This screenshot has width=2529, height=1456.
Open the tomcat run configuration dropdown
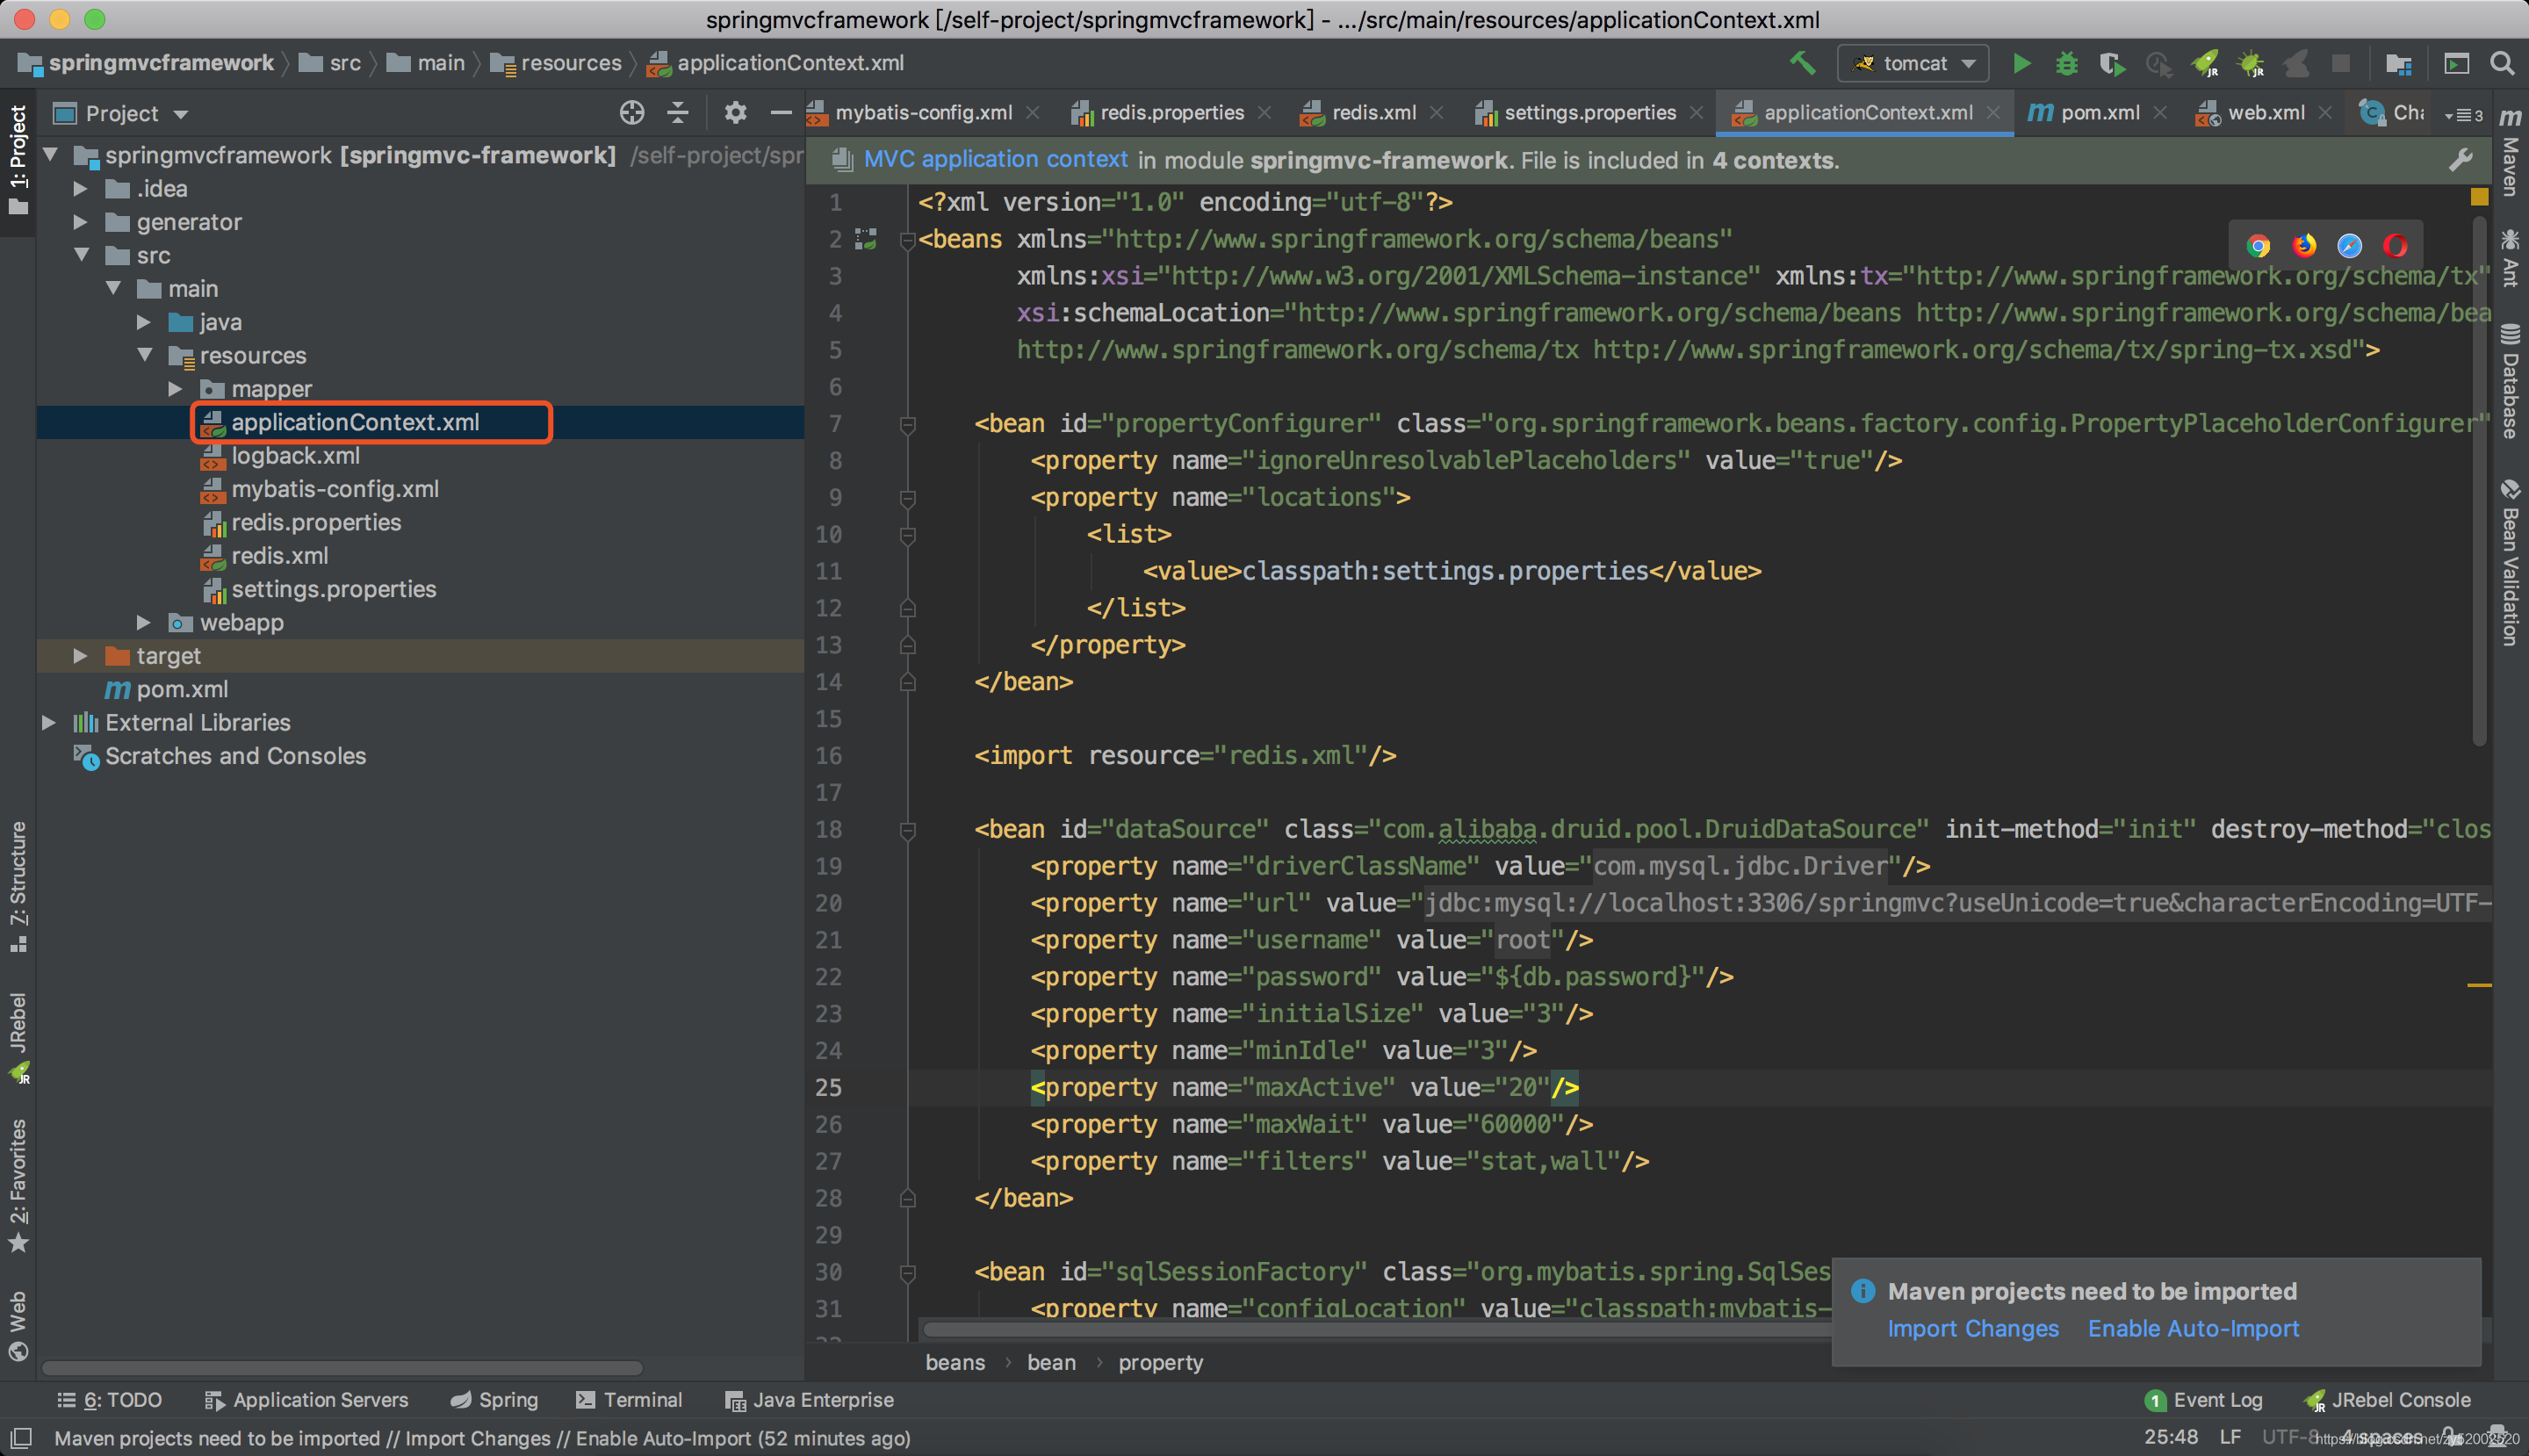pos(1912,64)
